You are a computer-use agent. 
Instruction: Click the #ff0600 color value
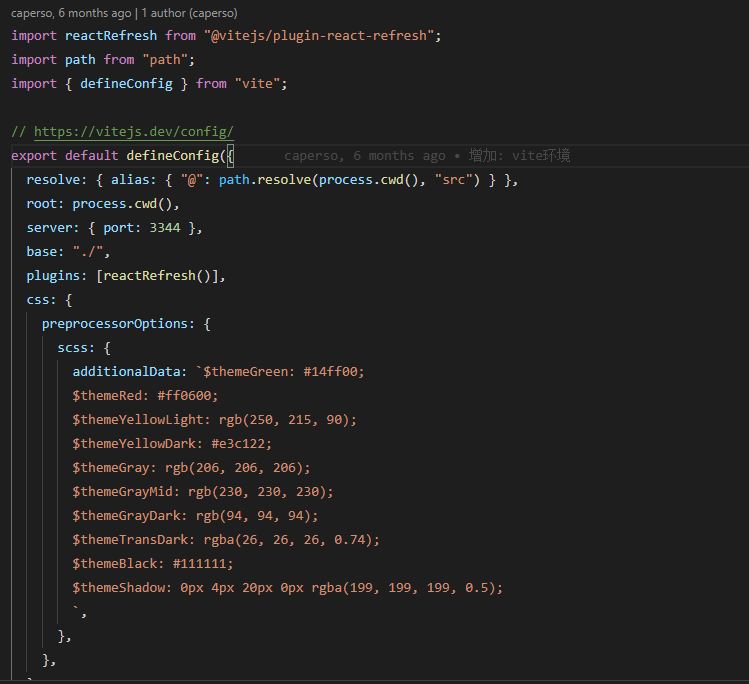[184, 395]
